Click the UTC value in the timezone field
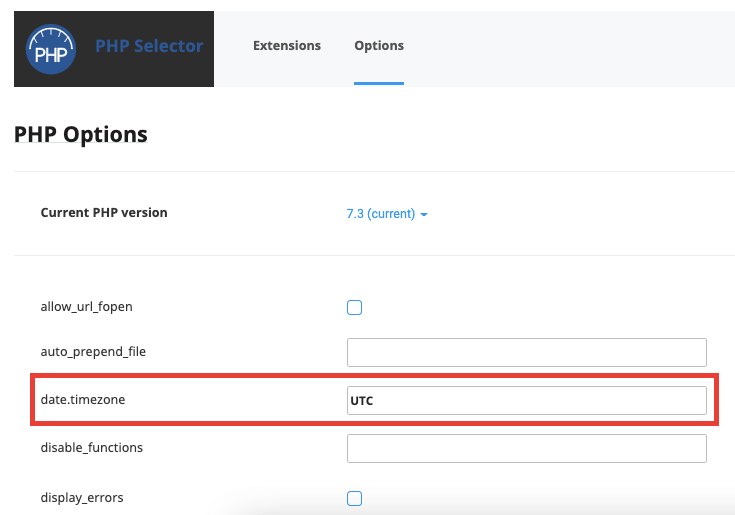 pyautogui.click(x=361, y=401)
